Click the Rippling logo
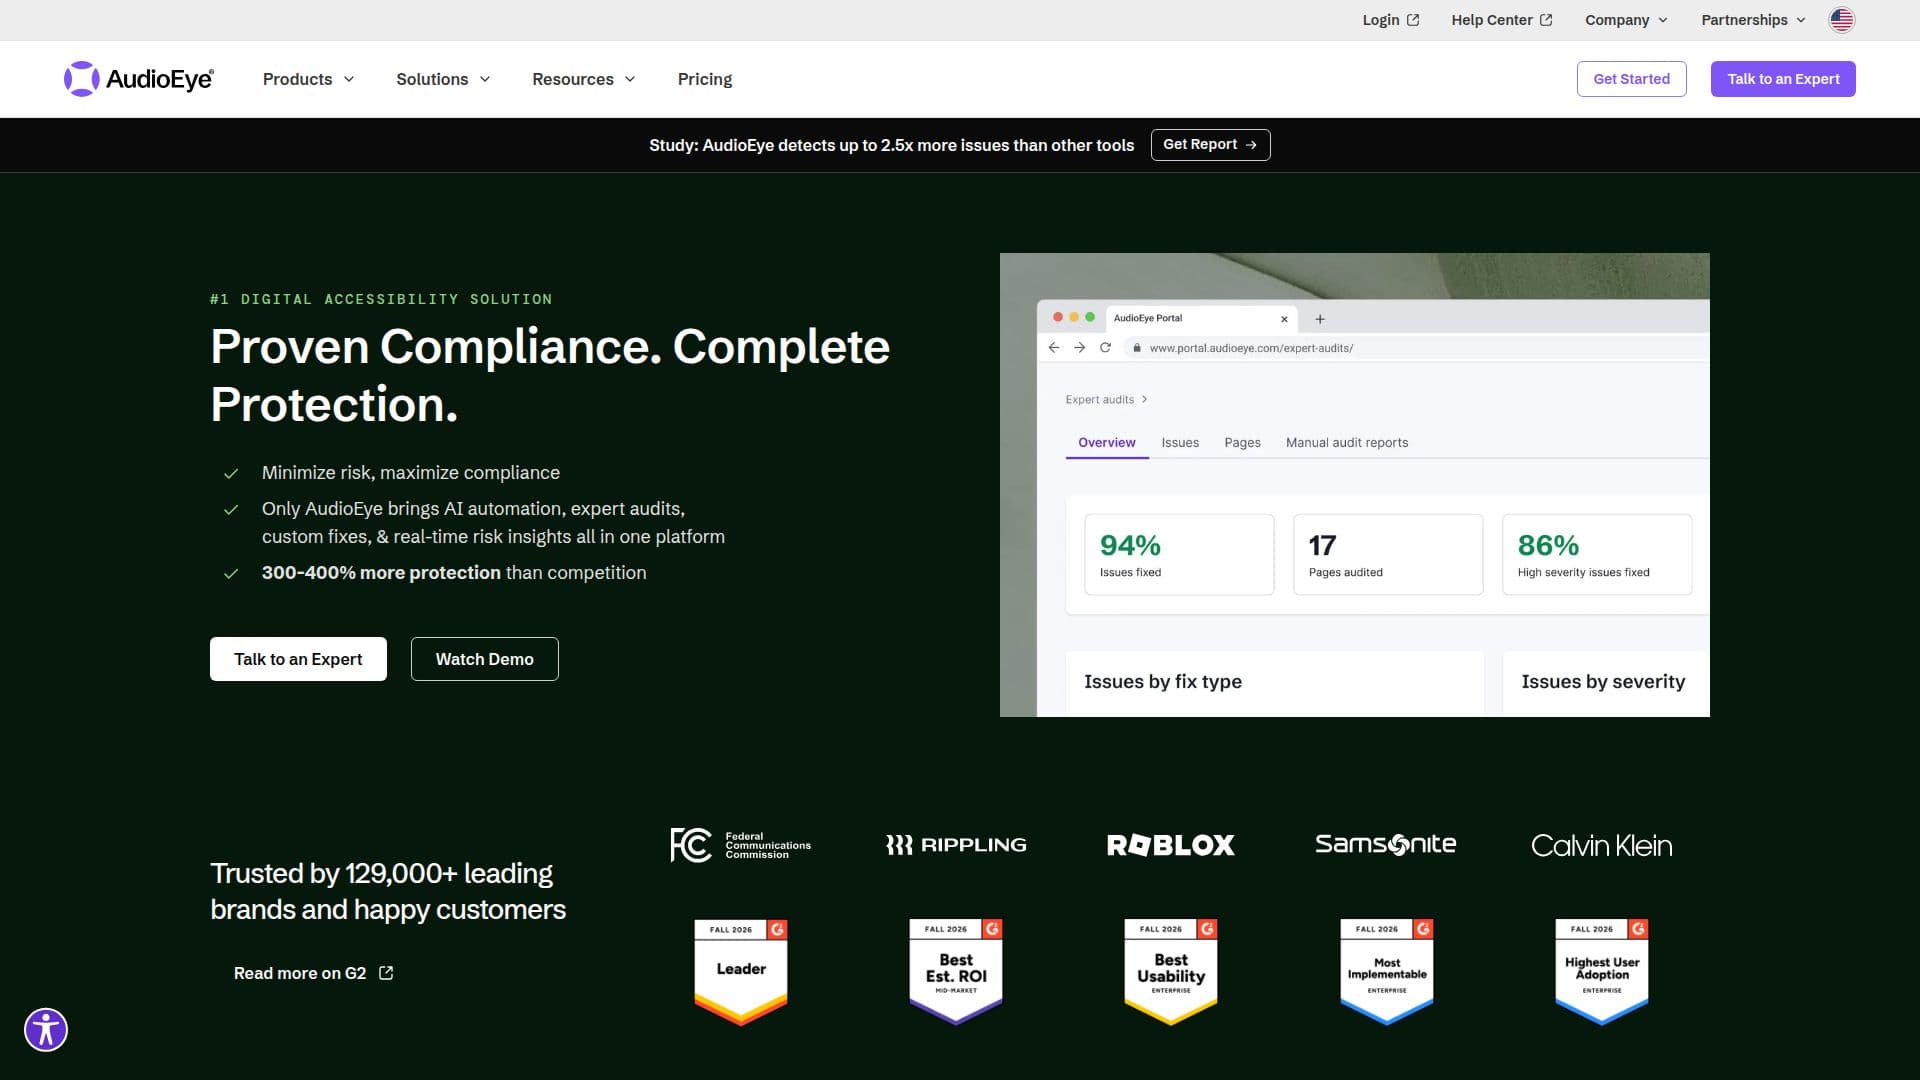Viewport: 1920px width, 1080px height. point(956,845)
